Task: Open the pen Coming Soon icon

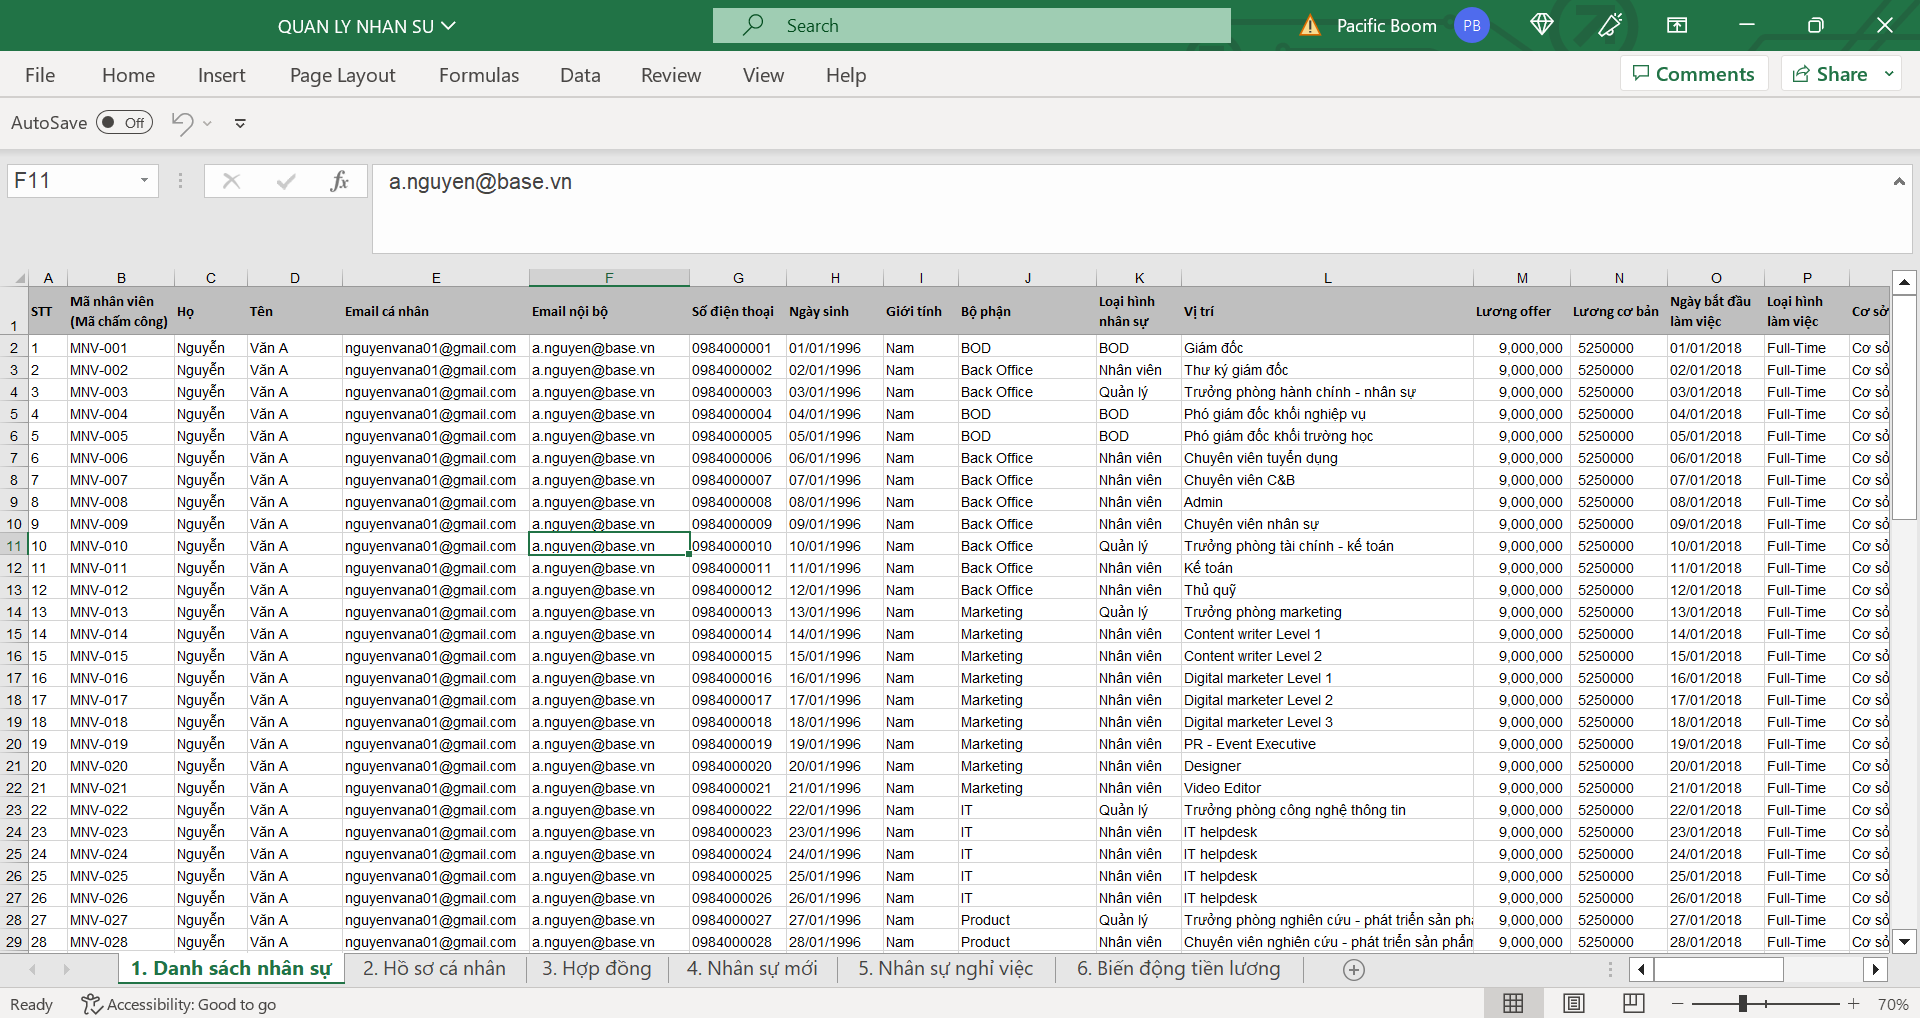Action: [x=1610, y=25]
